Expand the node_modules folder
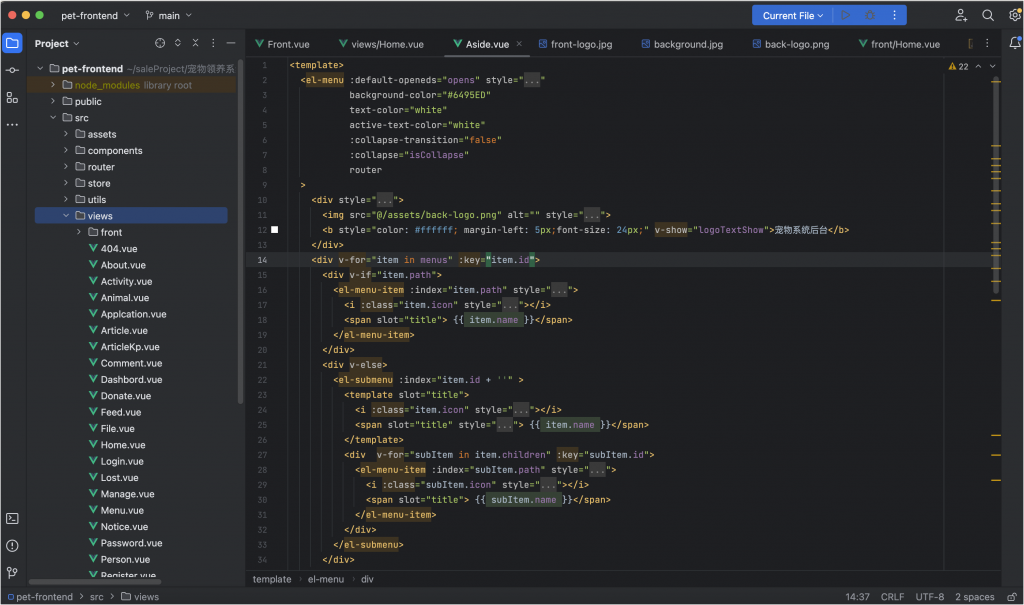Viewport: 1024px width, 605px height. click(53, 85)
